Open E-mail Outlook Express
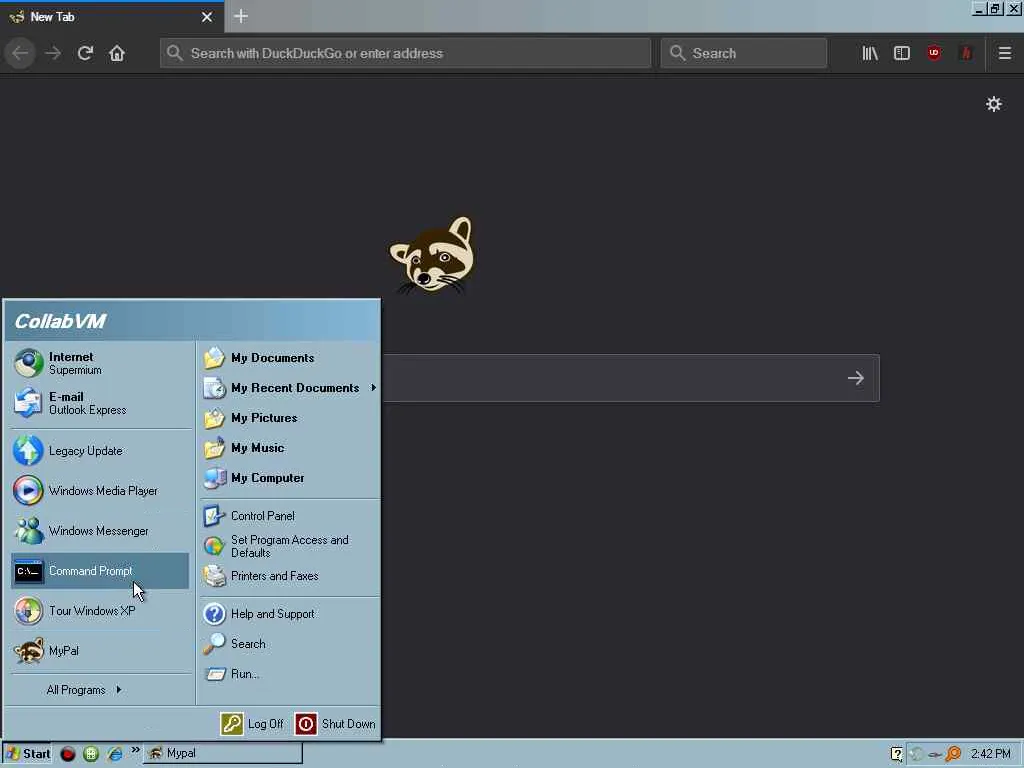 [100, 403]
